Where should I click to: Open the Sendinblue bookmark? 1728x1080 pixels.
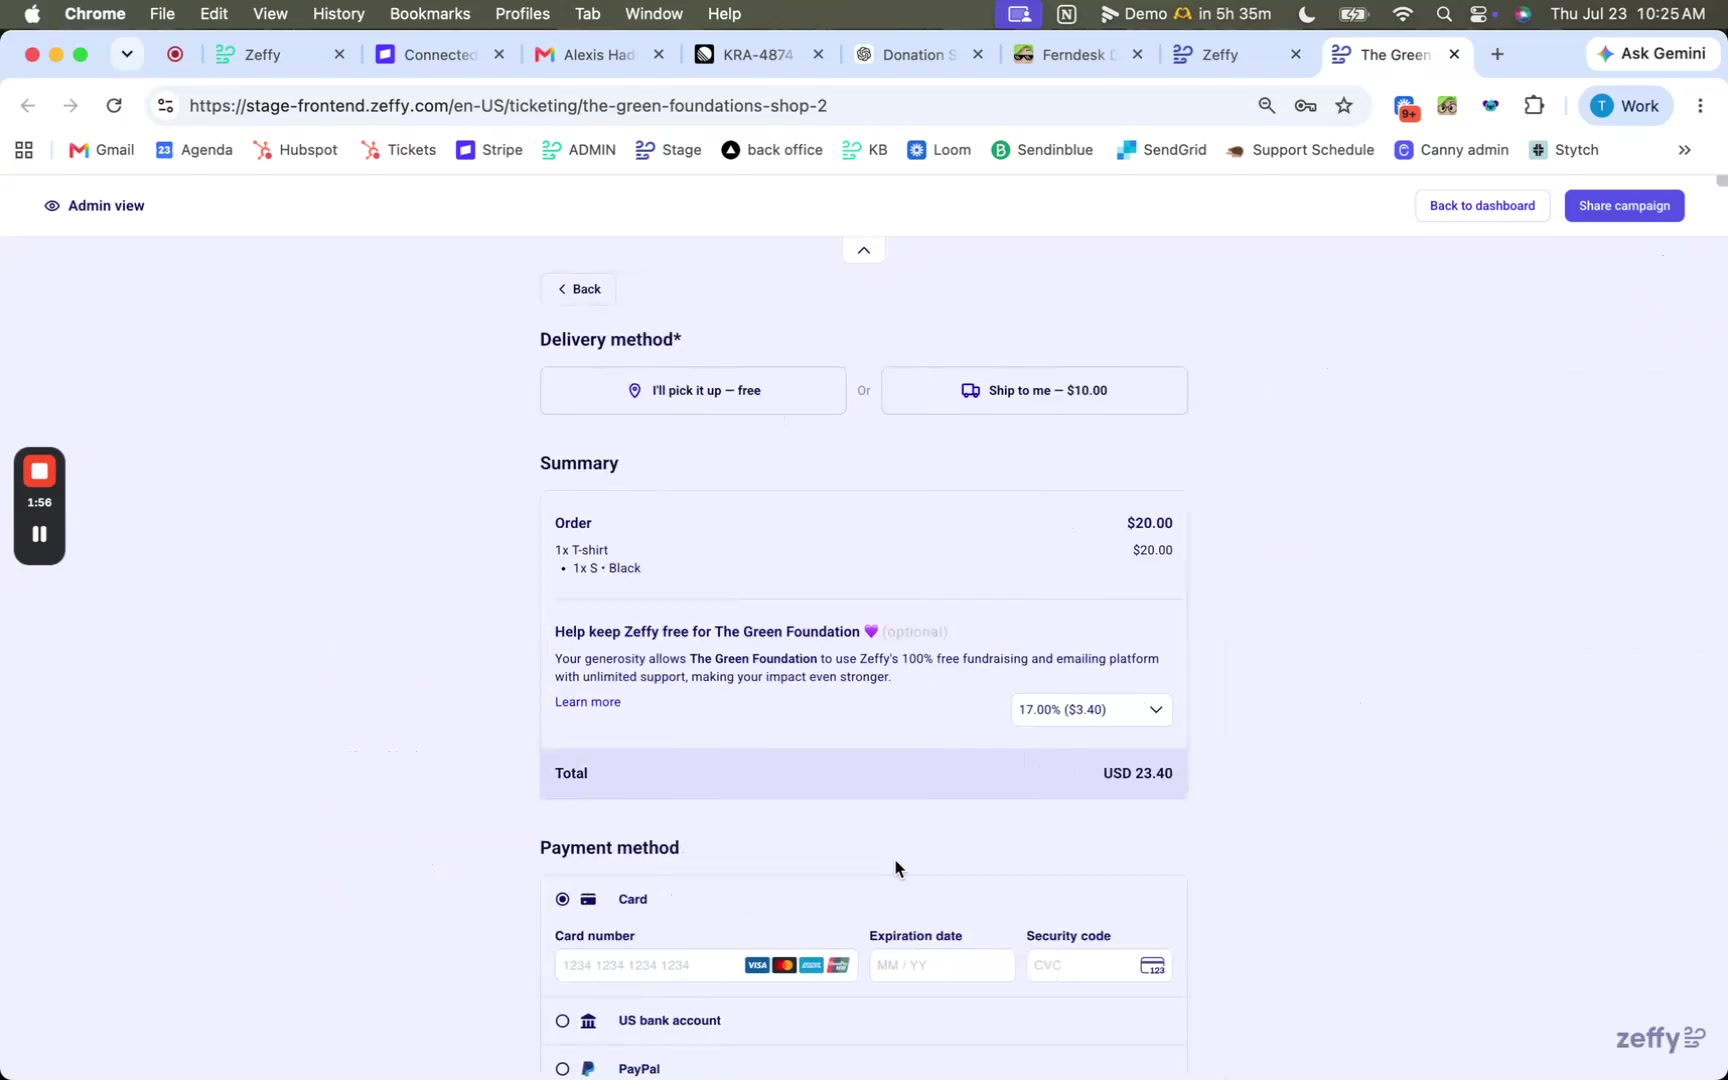[x=1042, y=150]
